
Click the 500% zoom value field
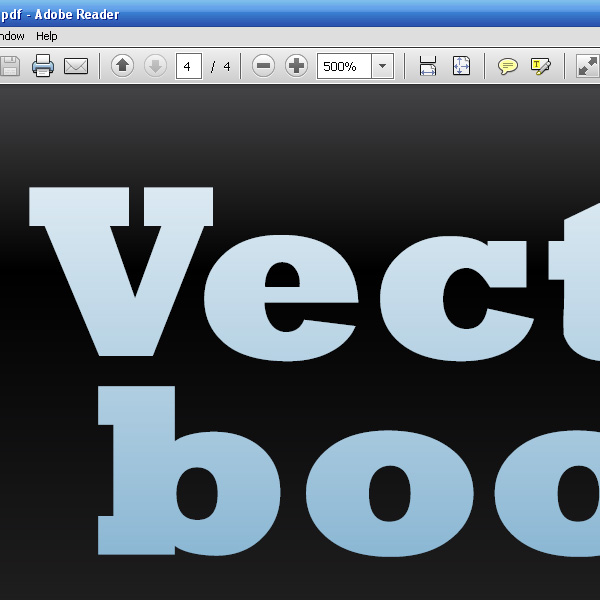344,66
